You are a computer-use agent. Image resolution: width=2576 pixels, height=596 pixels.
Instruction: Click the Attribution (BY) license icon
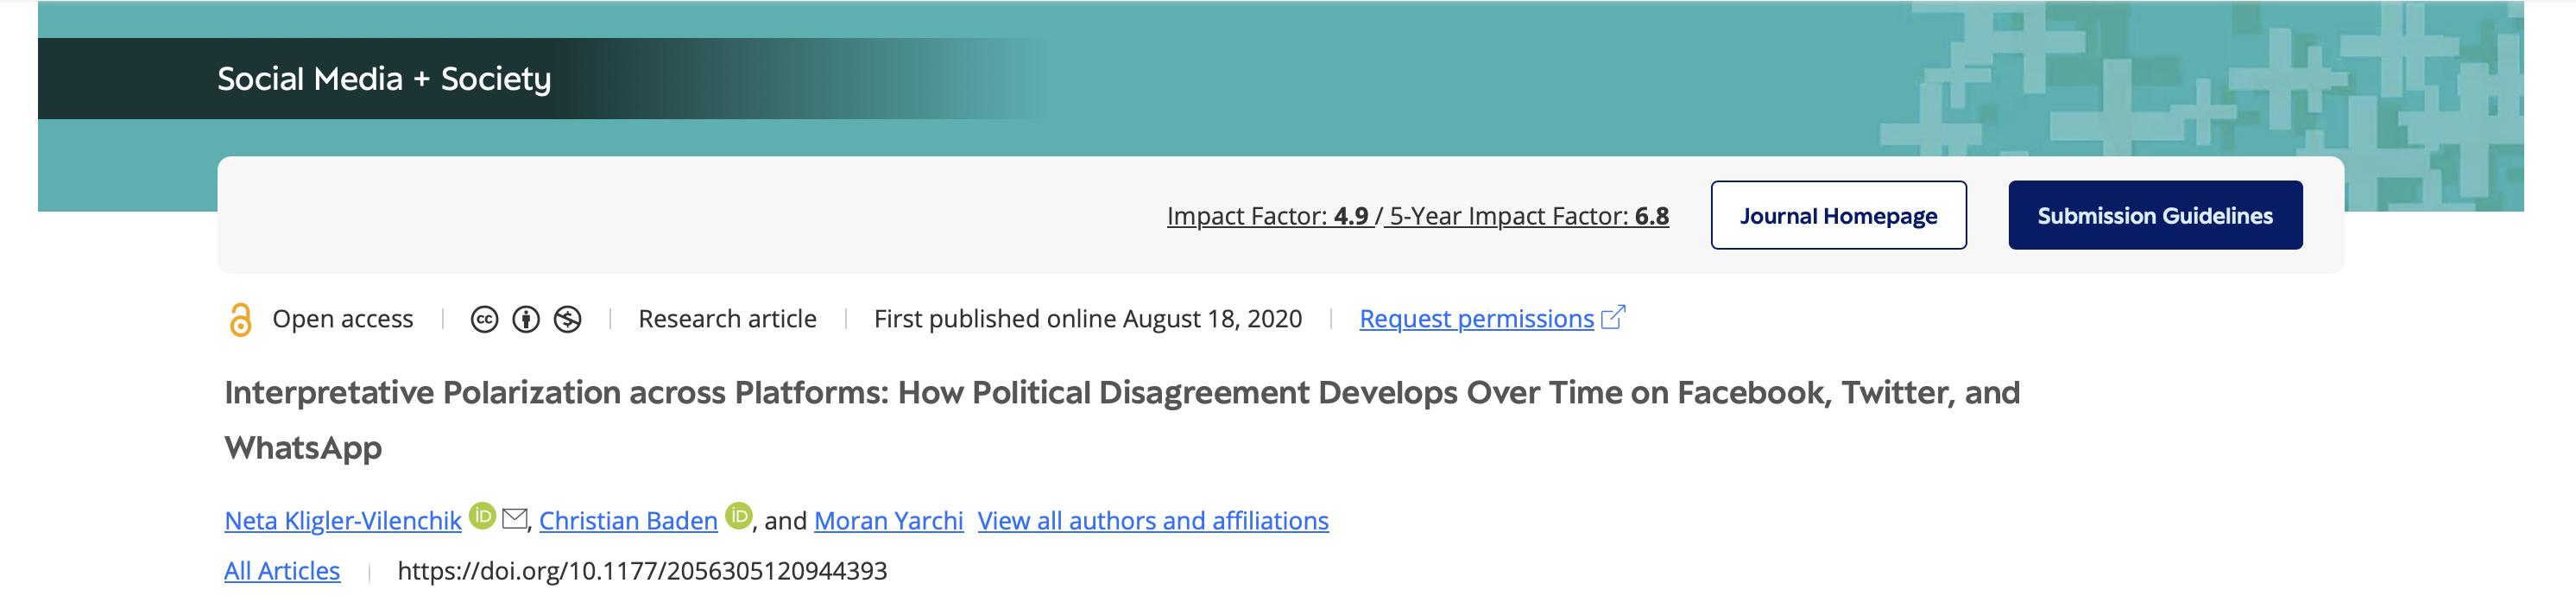(x=526, y=320)
